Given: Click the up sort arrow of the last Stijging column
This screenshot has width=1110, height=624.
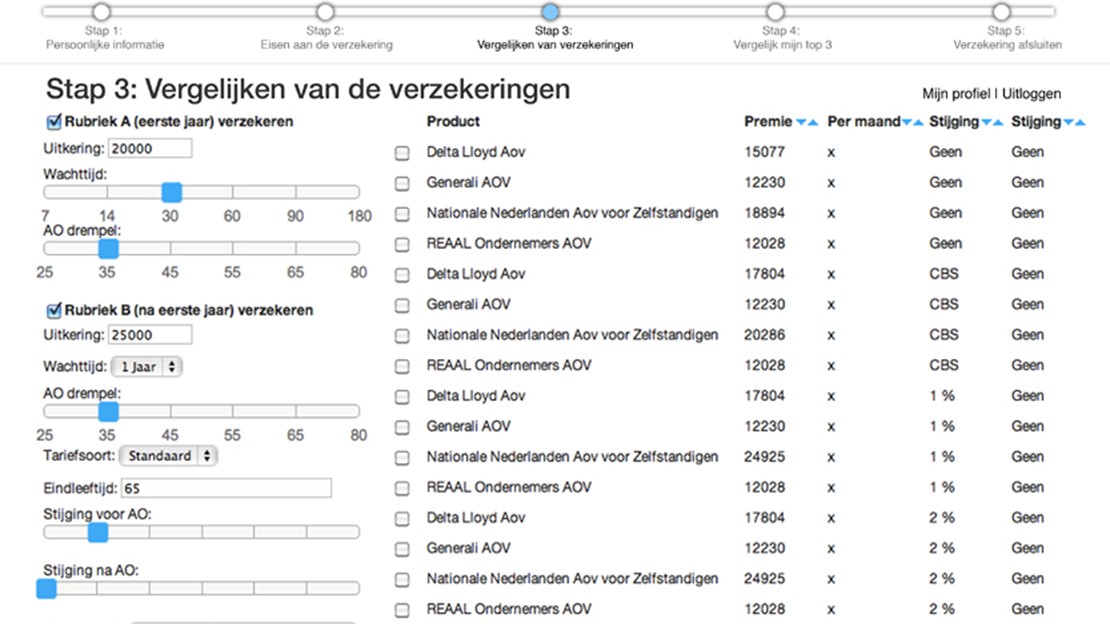Looking at the screenshot, I should pos(1080,123).
